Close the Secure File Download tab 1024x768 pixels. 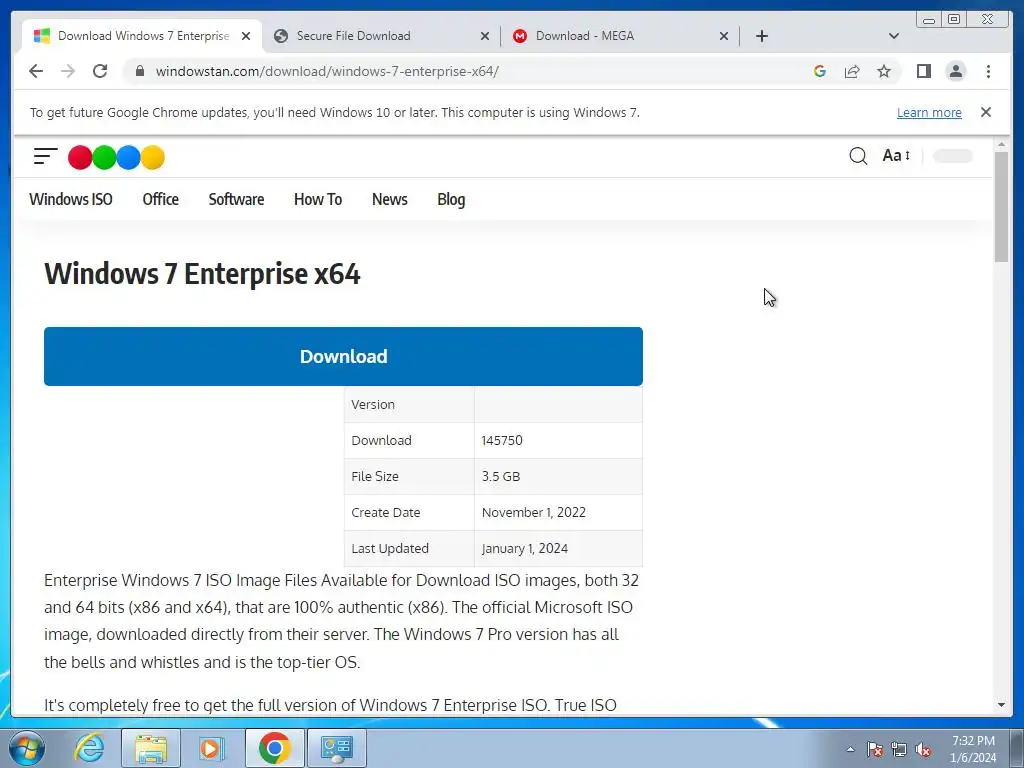pyautogui.click(x=485, y=36)
